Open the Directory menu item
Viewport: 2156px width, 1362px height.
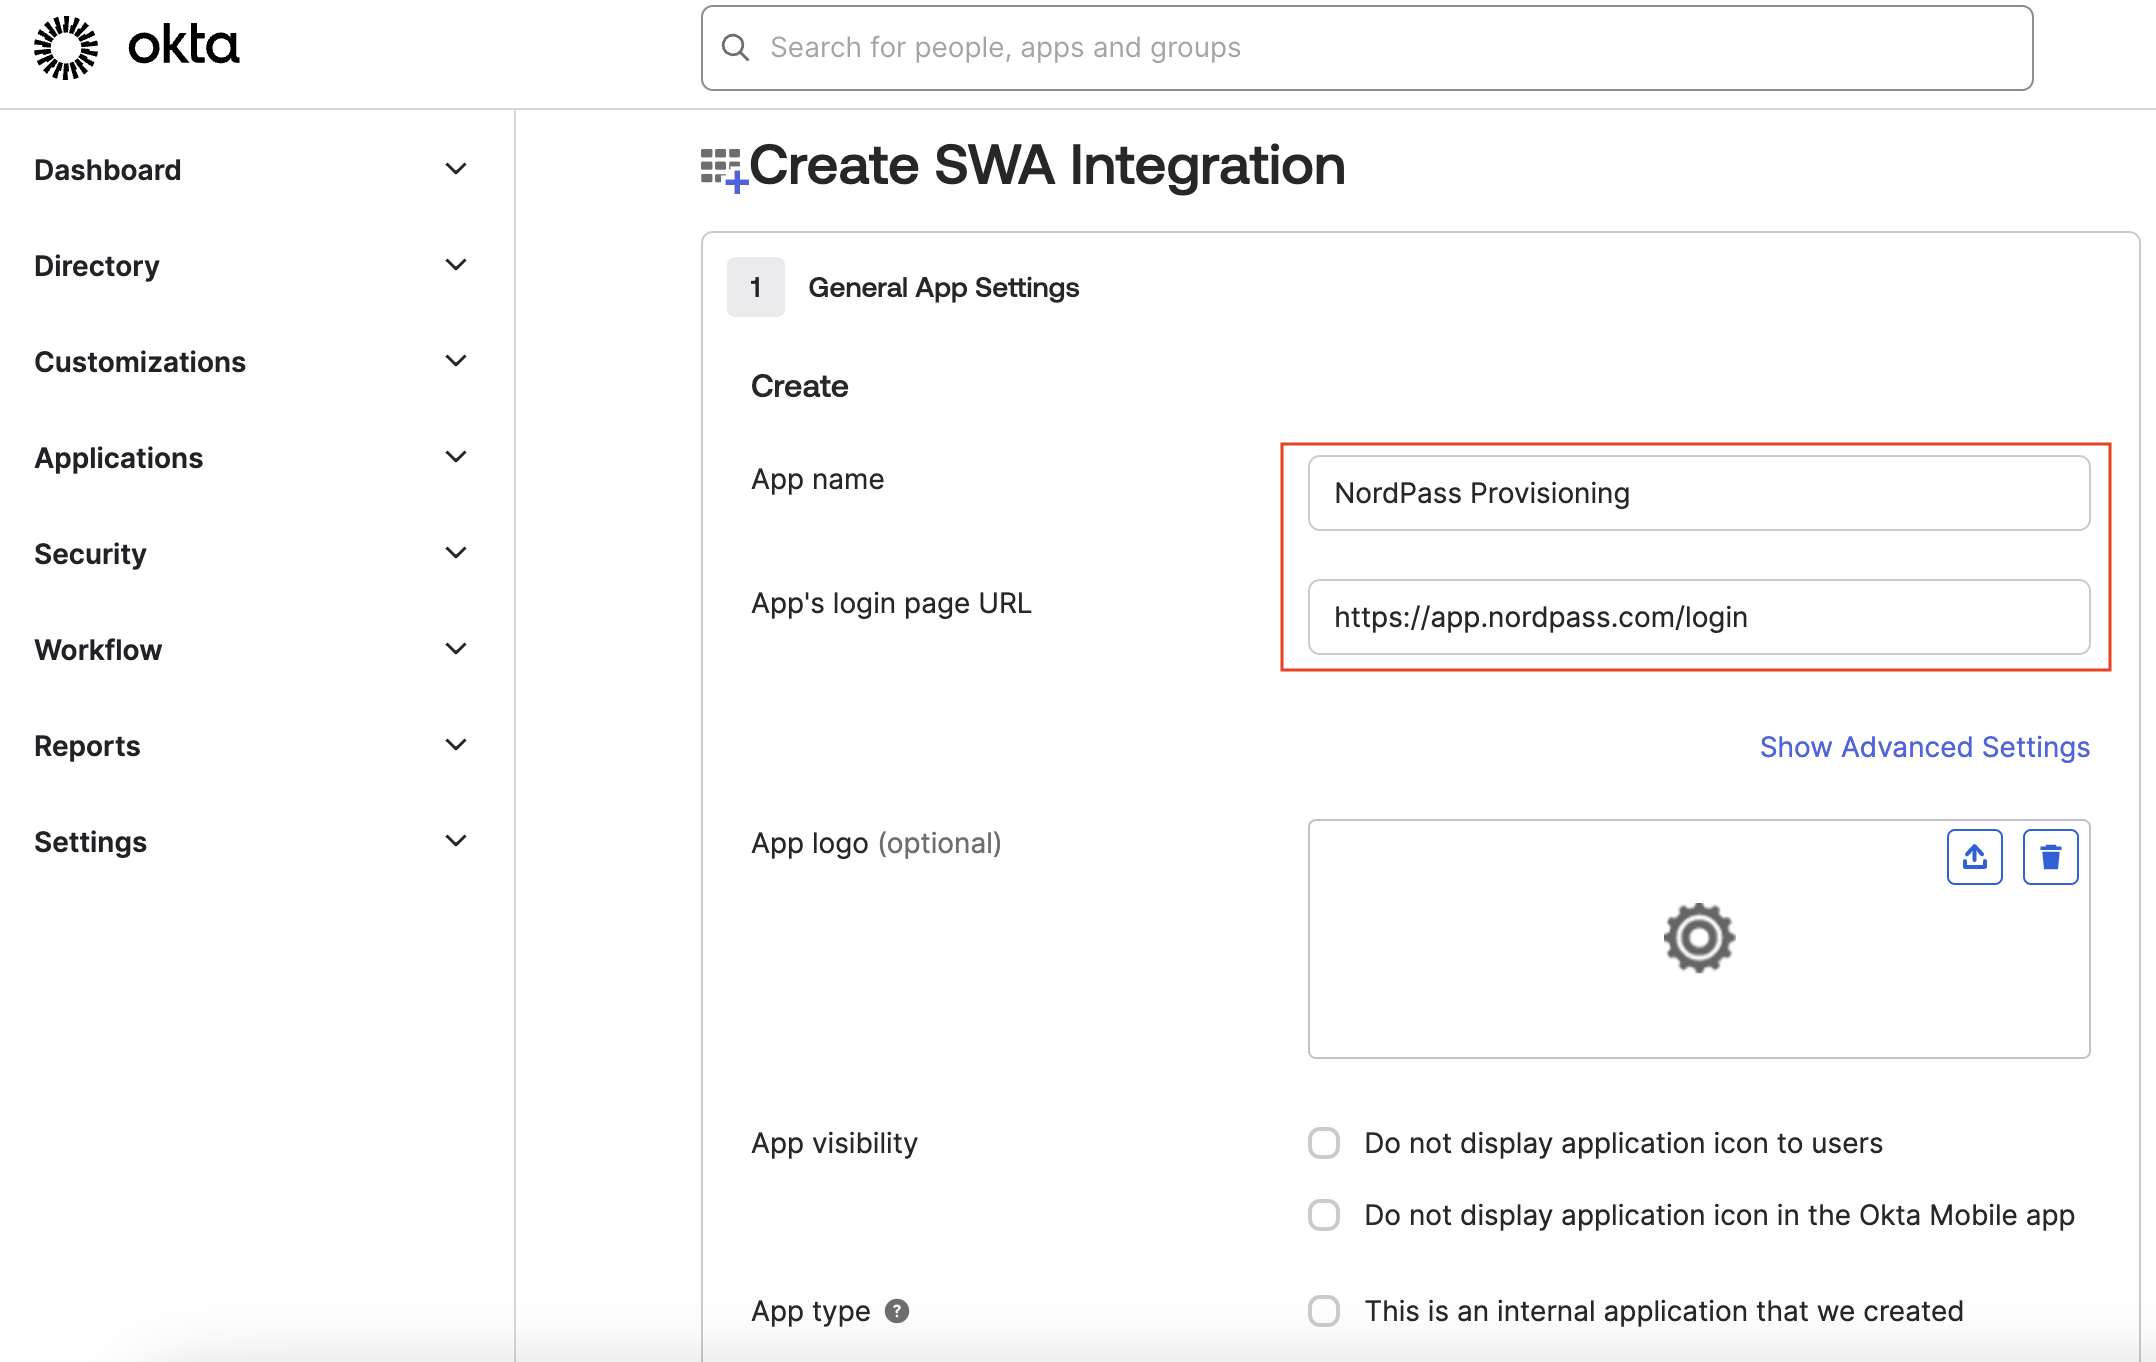[x=97, y=266]
